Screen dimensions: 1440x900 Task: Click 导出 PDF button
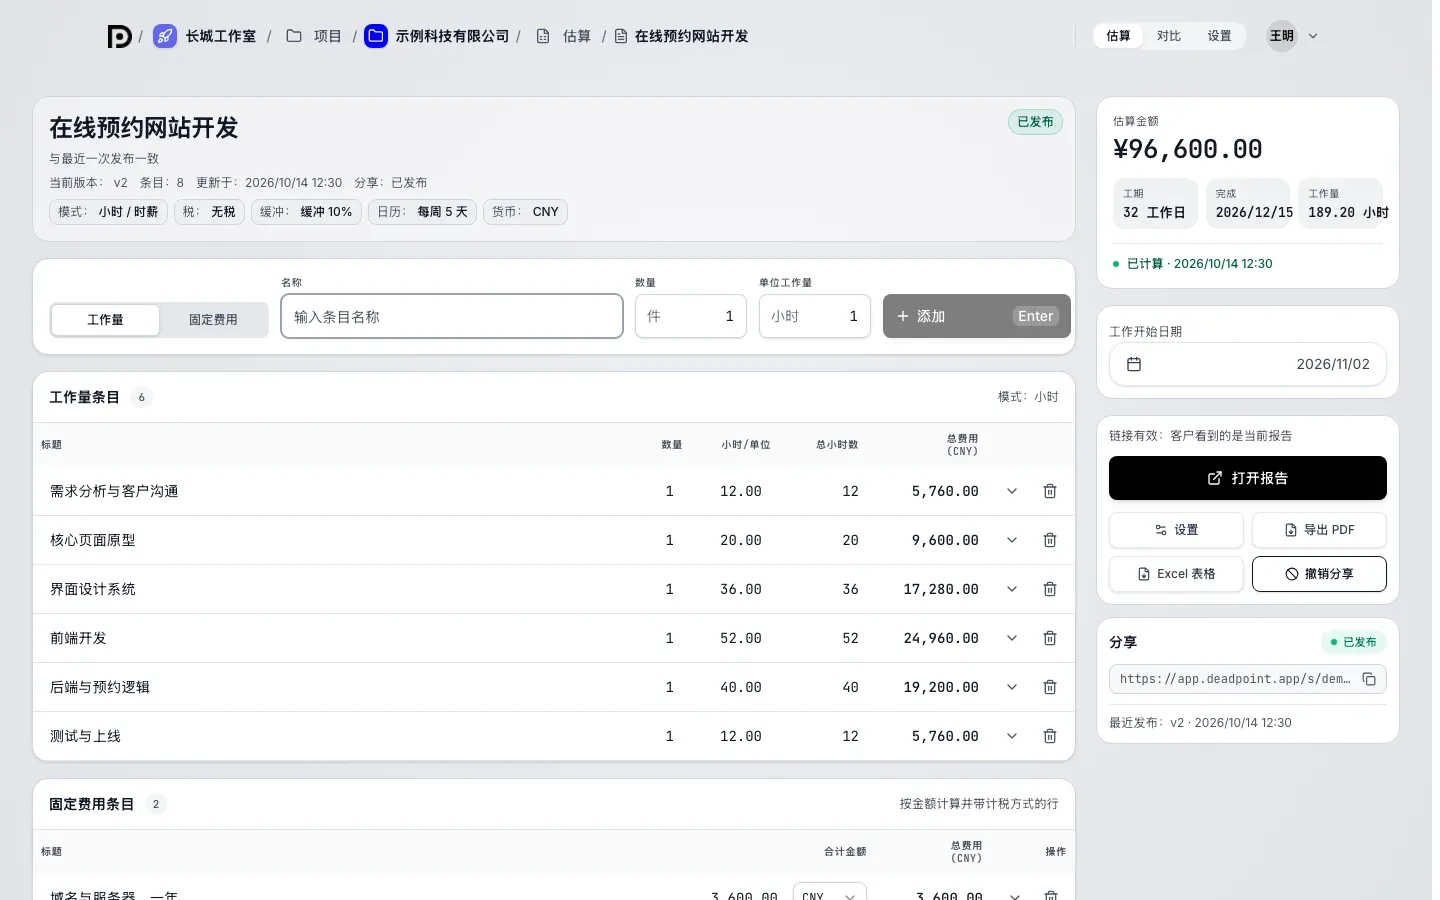tap(1319, 530)
